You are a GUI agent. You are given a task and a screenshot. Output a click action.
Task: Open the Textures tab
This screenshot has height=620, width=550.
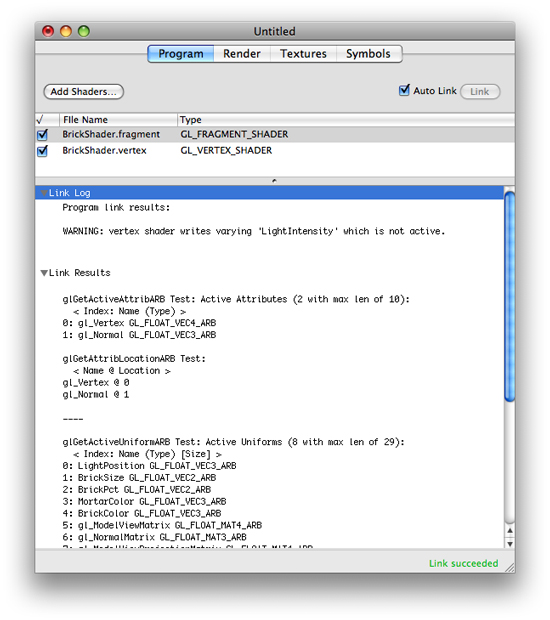303,54
